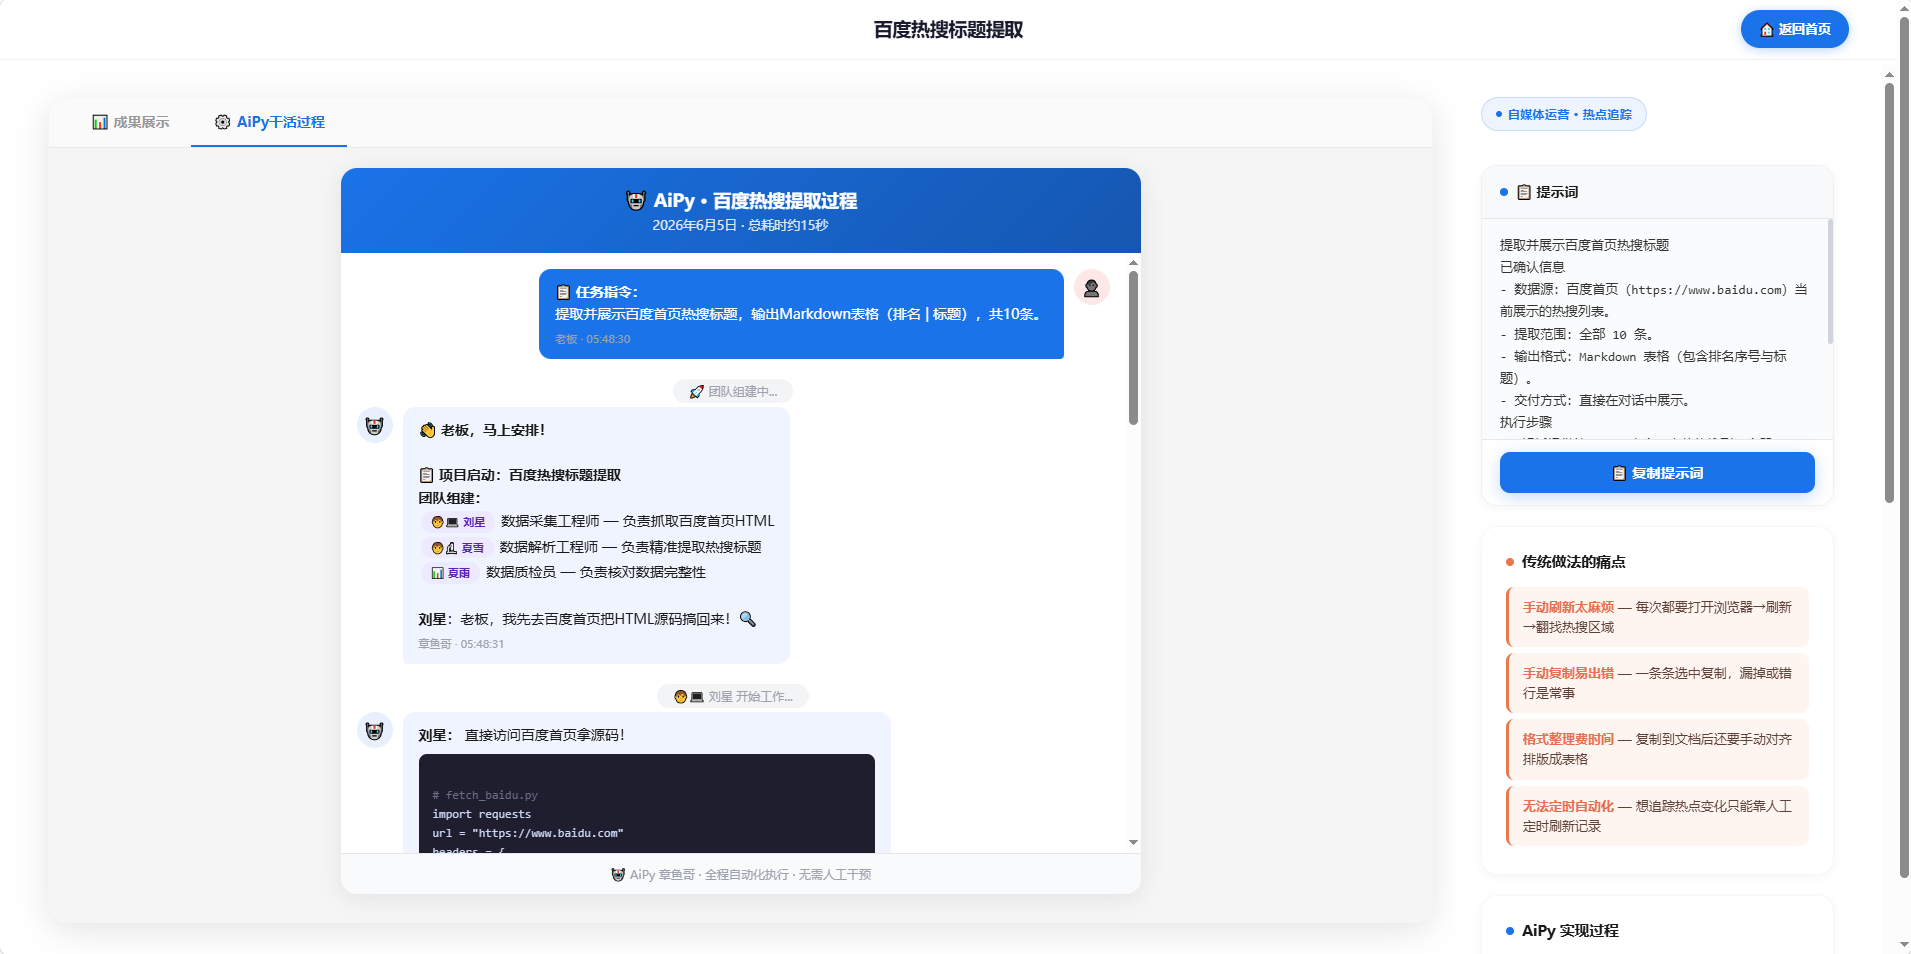The image size is (1911, 954).
Task: Click the rocket icon in 团队组建中 badge
Action: pyautogui.click(x=697, y=392)
